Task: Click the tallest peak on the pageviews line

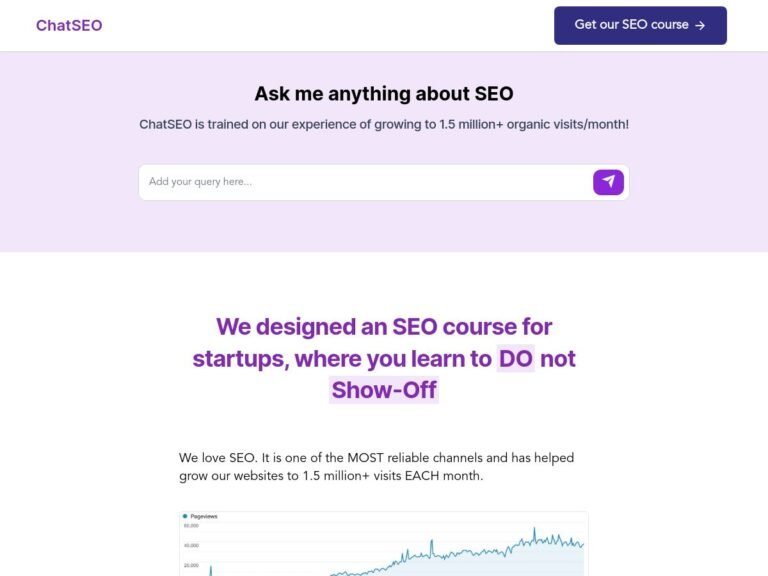Action: tap(534, 529)
